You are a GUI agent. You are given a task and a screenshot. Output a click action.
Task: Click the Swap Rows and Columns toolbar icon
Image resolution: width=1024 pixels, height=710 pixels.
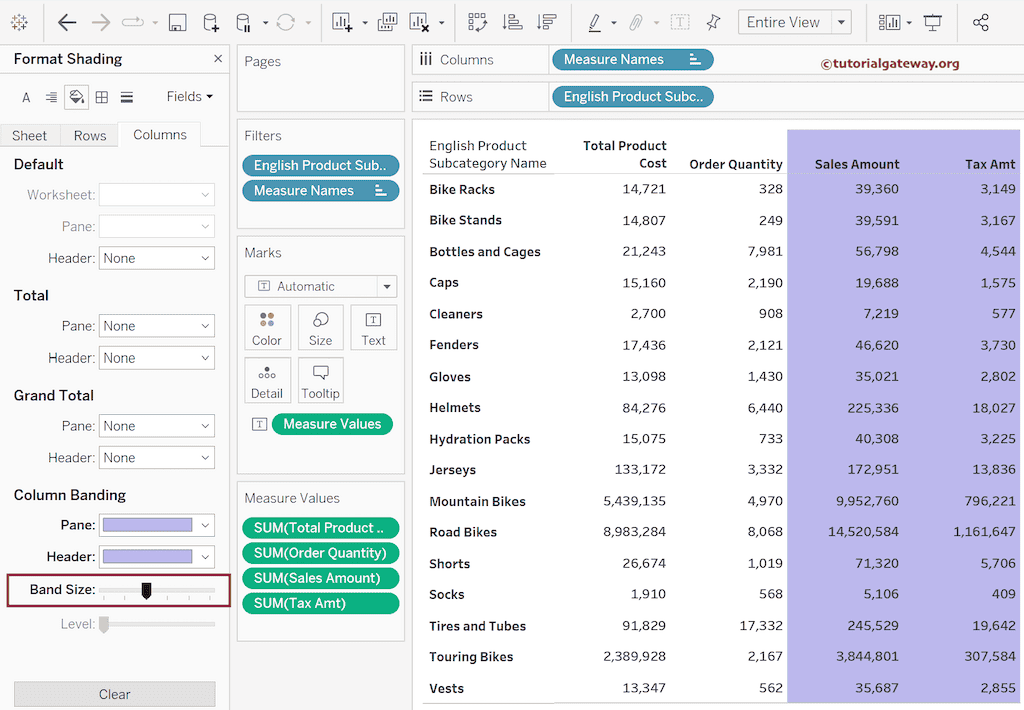(478, 21)
